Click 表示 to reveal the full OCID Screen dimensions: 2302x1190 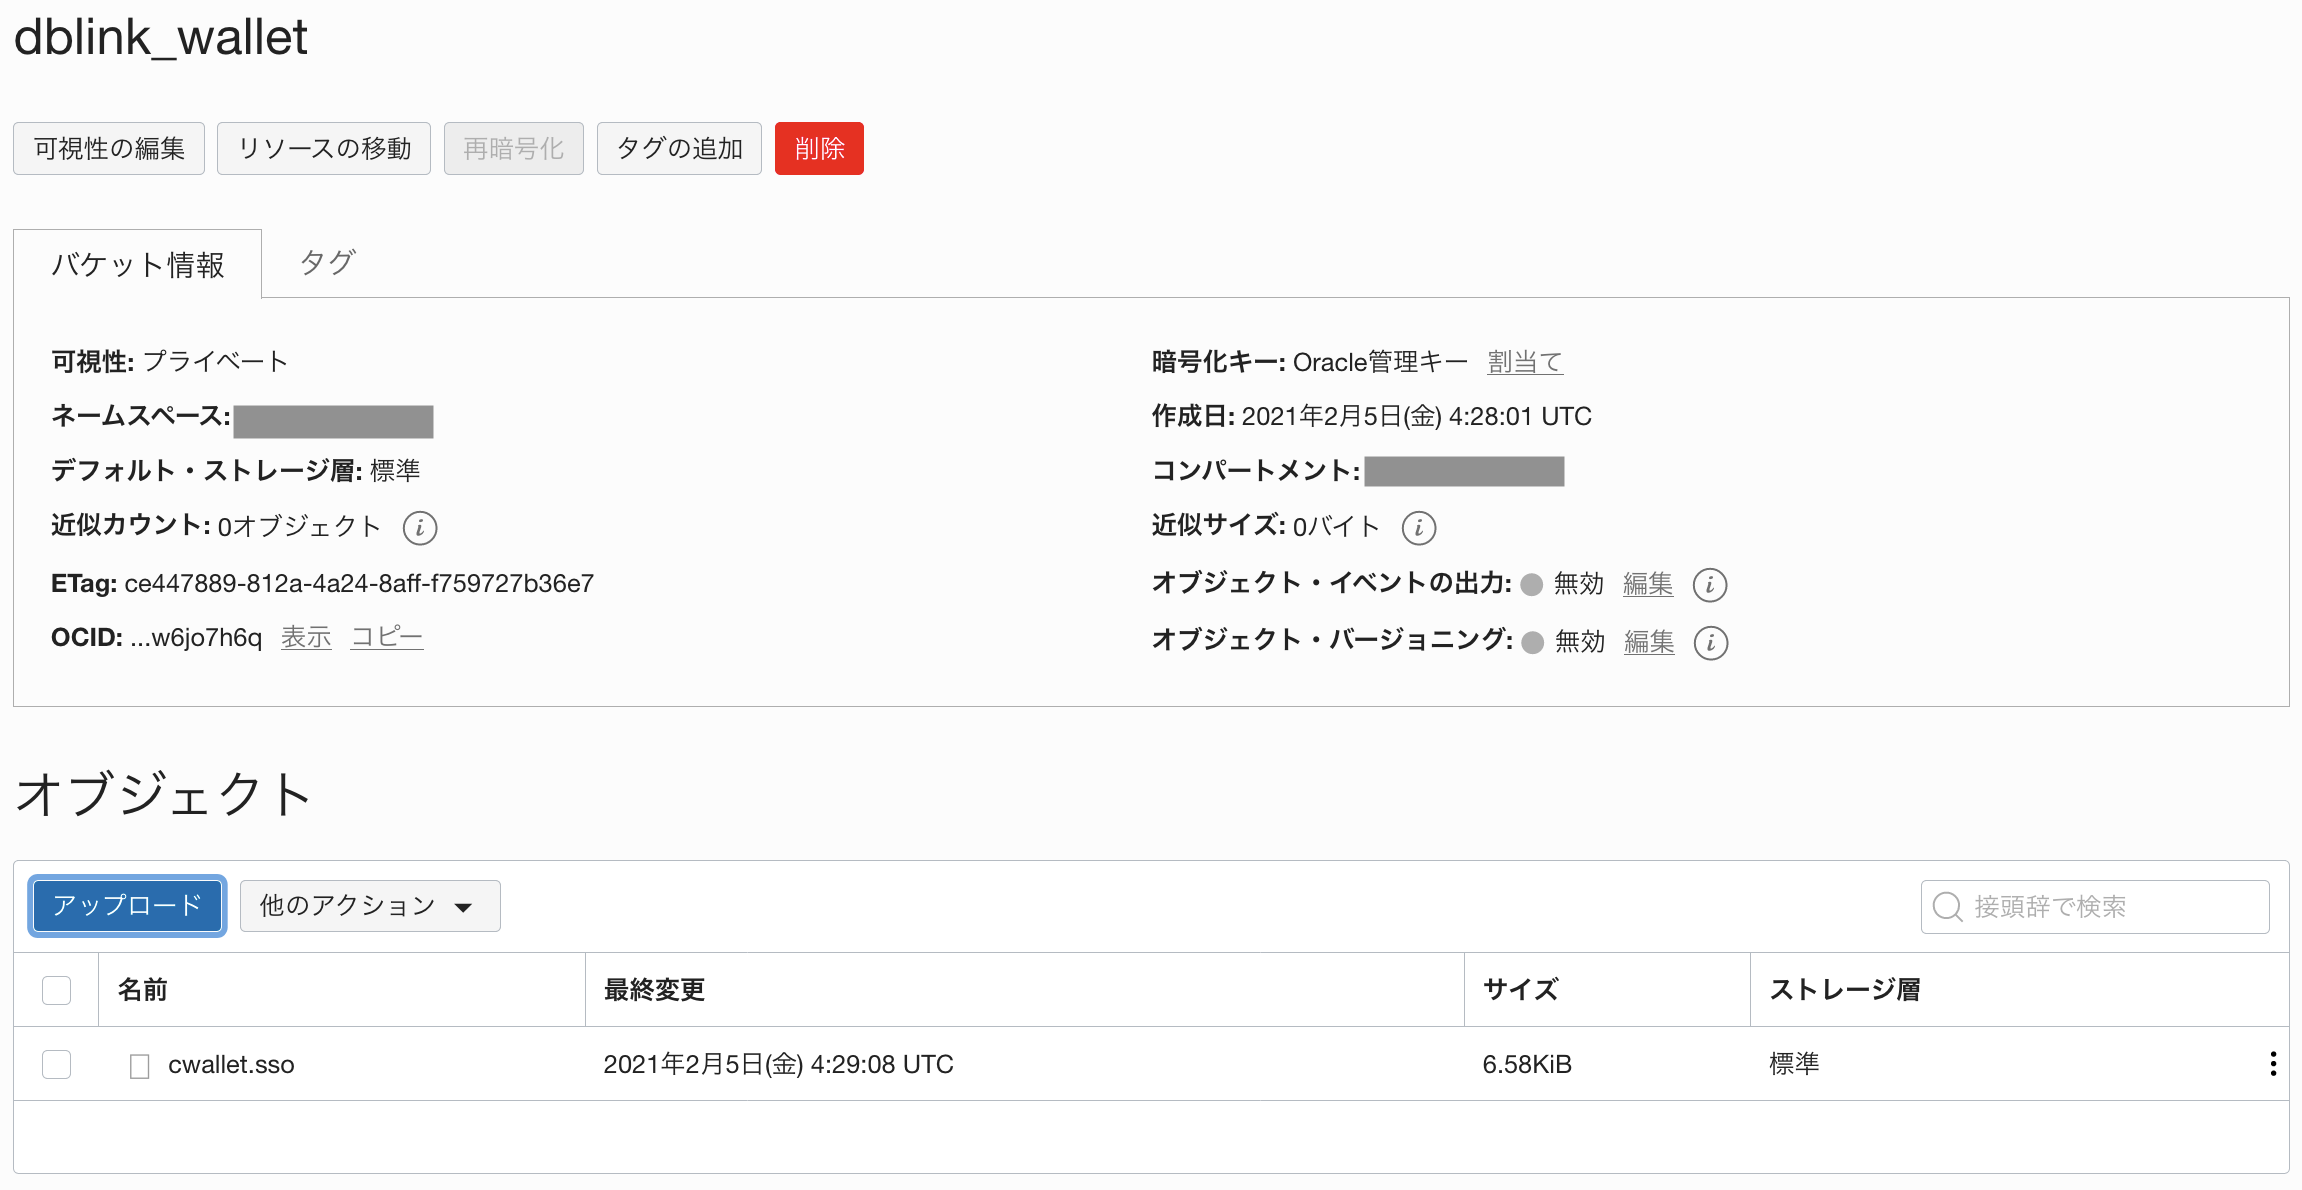click(305, 637)
